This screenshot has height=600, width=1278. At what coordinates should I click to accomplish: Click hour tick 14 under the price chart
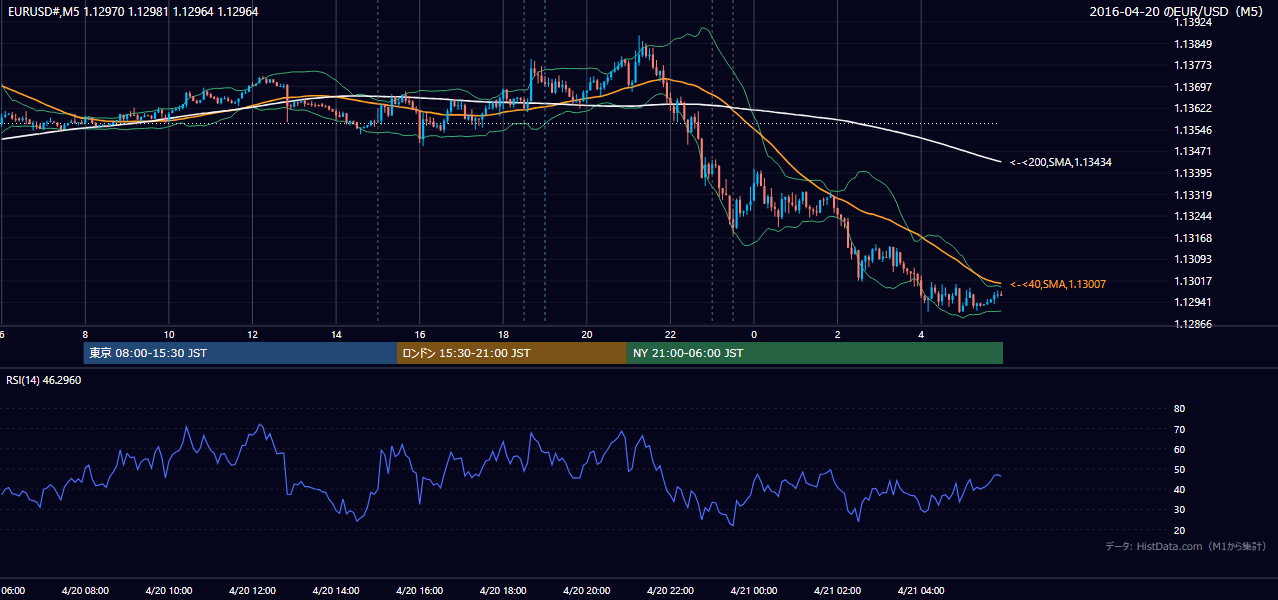(336, 335)
